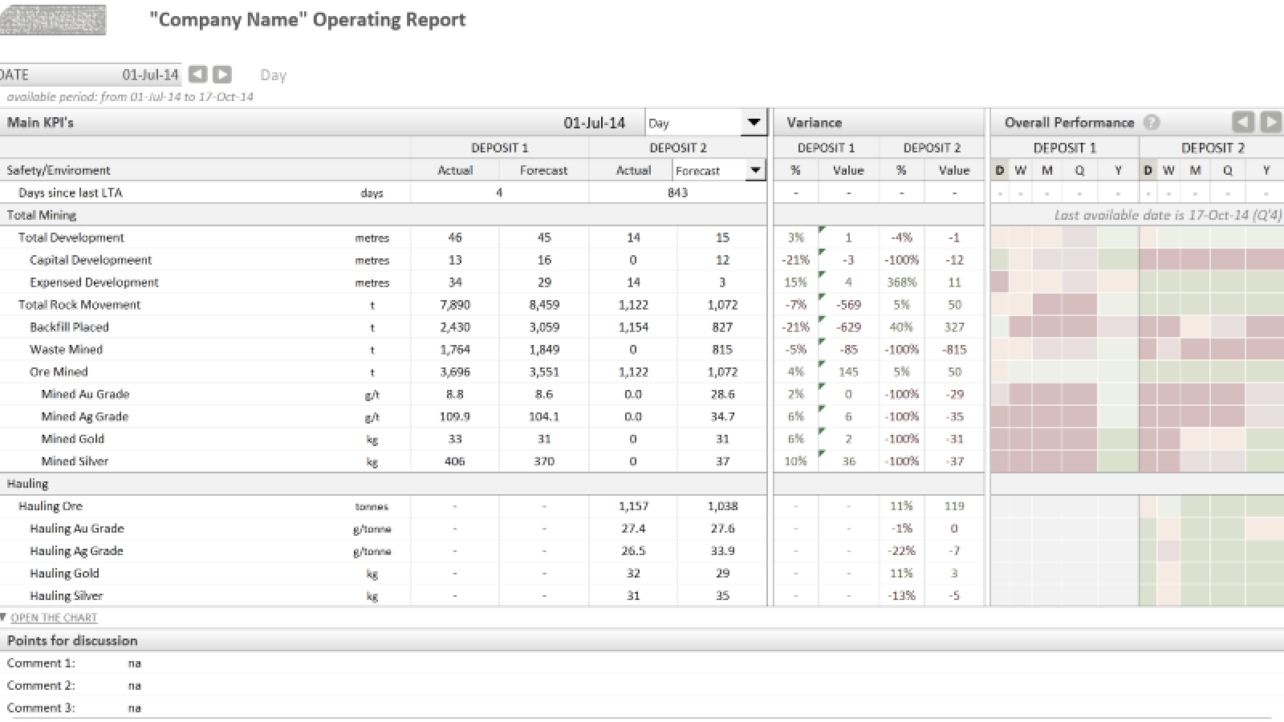
Task: Click the left arrow in the Overall Performance header
Action: (1243, 122)
